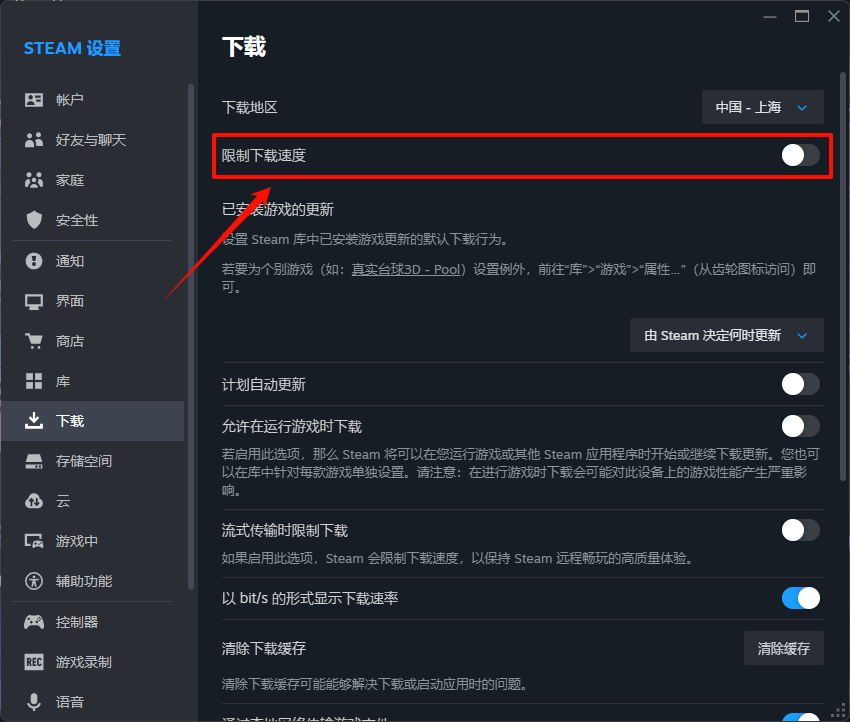Click the 商店 shopping cart icon
The image size is (850, 722).
[34, 341]
